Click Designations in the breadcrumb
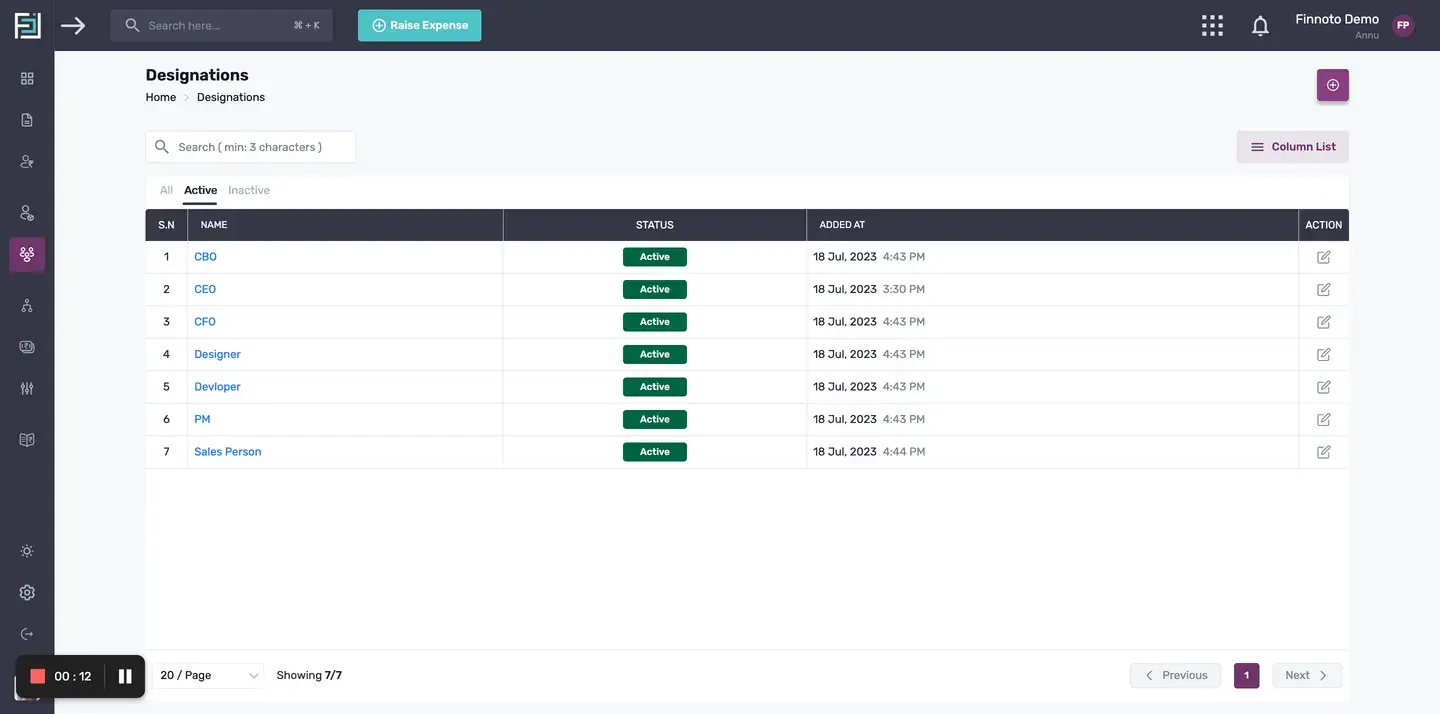 pyautogui.click(x=231, y=97)
